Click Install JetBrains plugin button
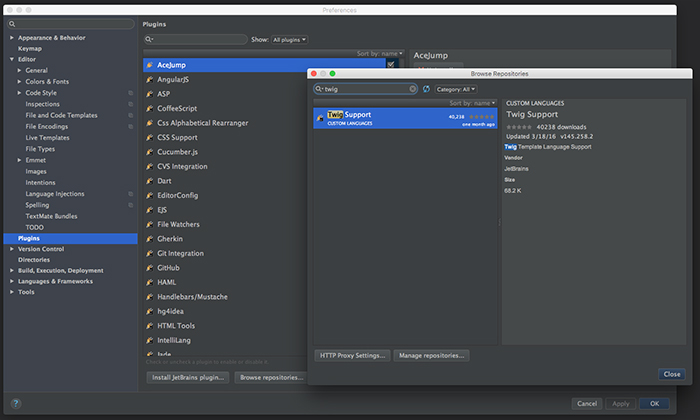The height and width of the screenshot is (420, 700). pyautogui.click(x=189, y=377)
